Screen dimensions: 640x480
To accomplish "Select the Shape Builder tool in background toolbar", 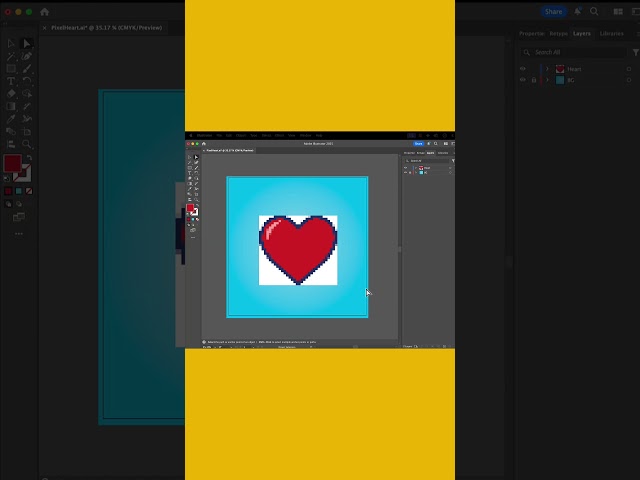I will pyautogui.click(x=27, y=94).
